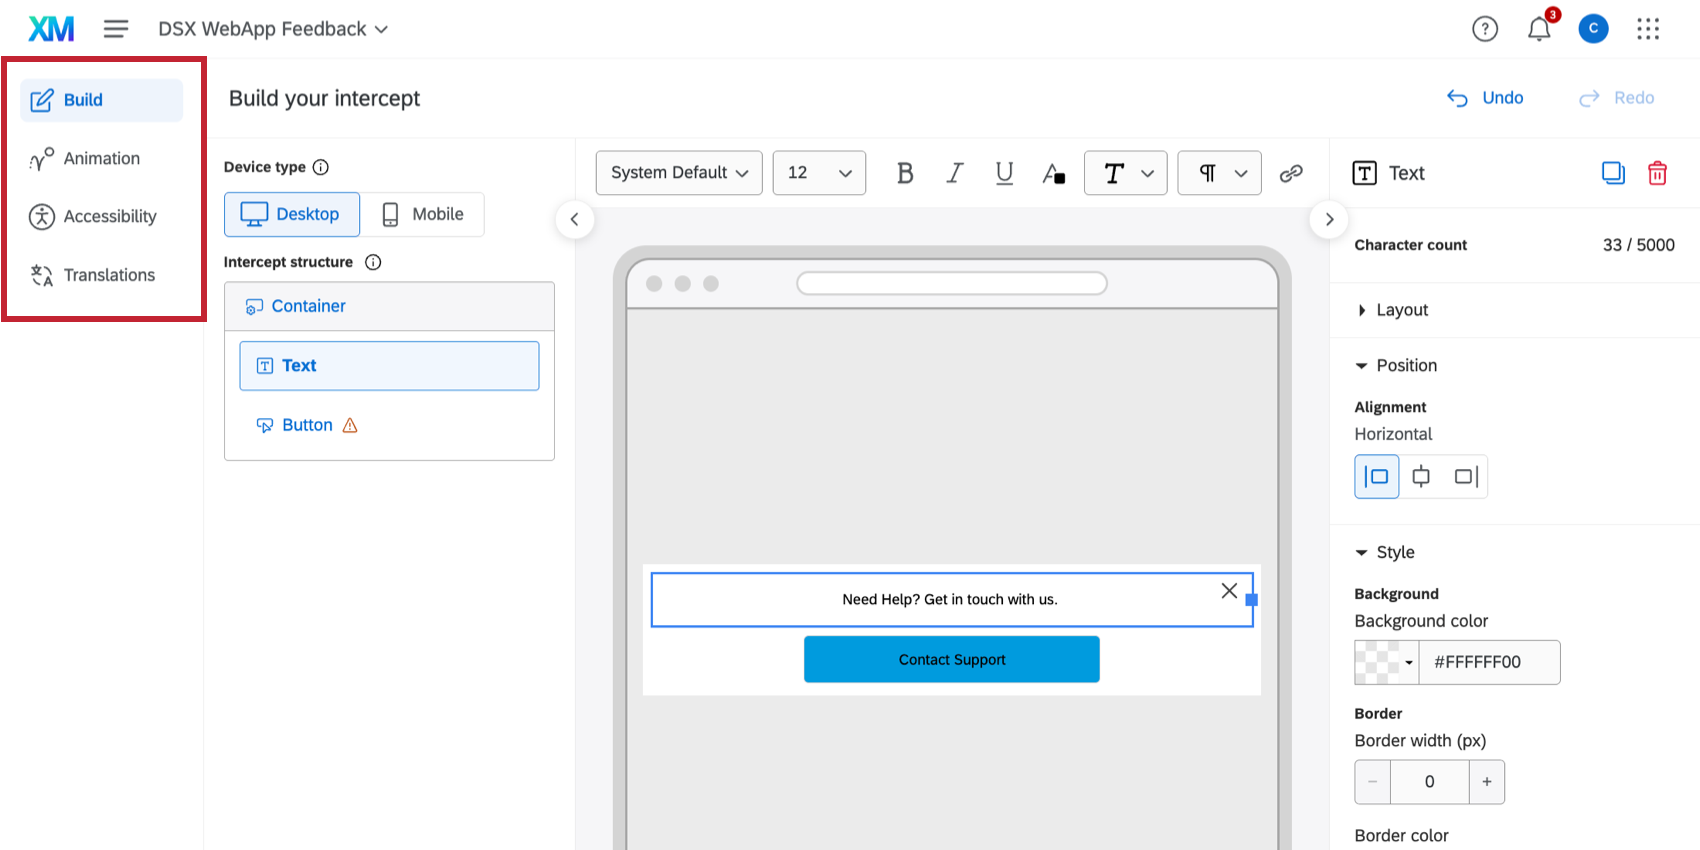The image size is (1700, 850).
Task: Select Desktop device type
Action: (292, 214)
